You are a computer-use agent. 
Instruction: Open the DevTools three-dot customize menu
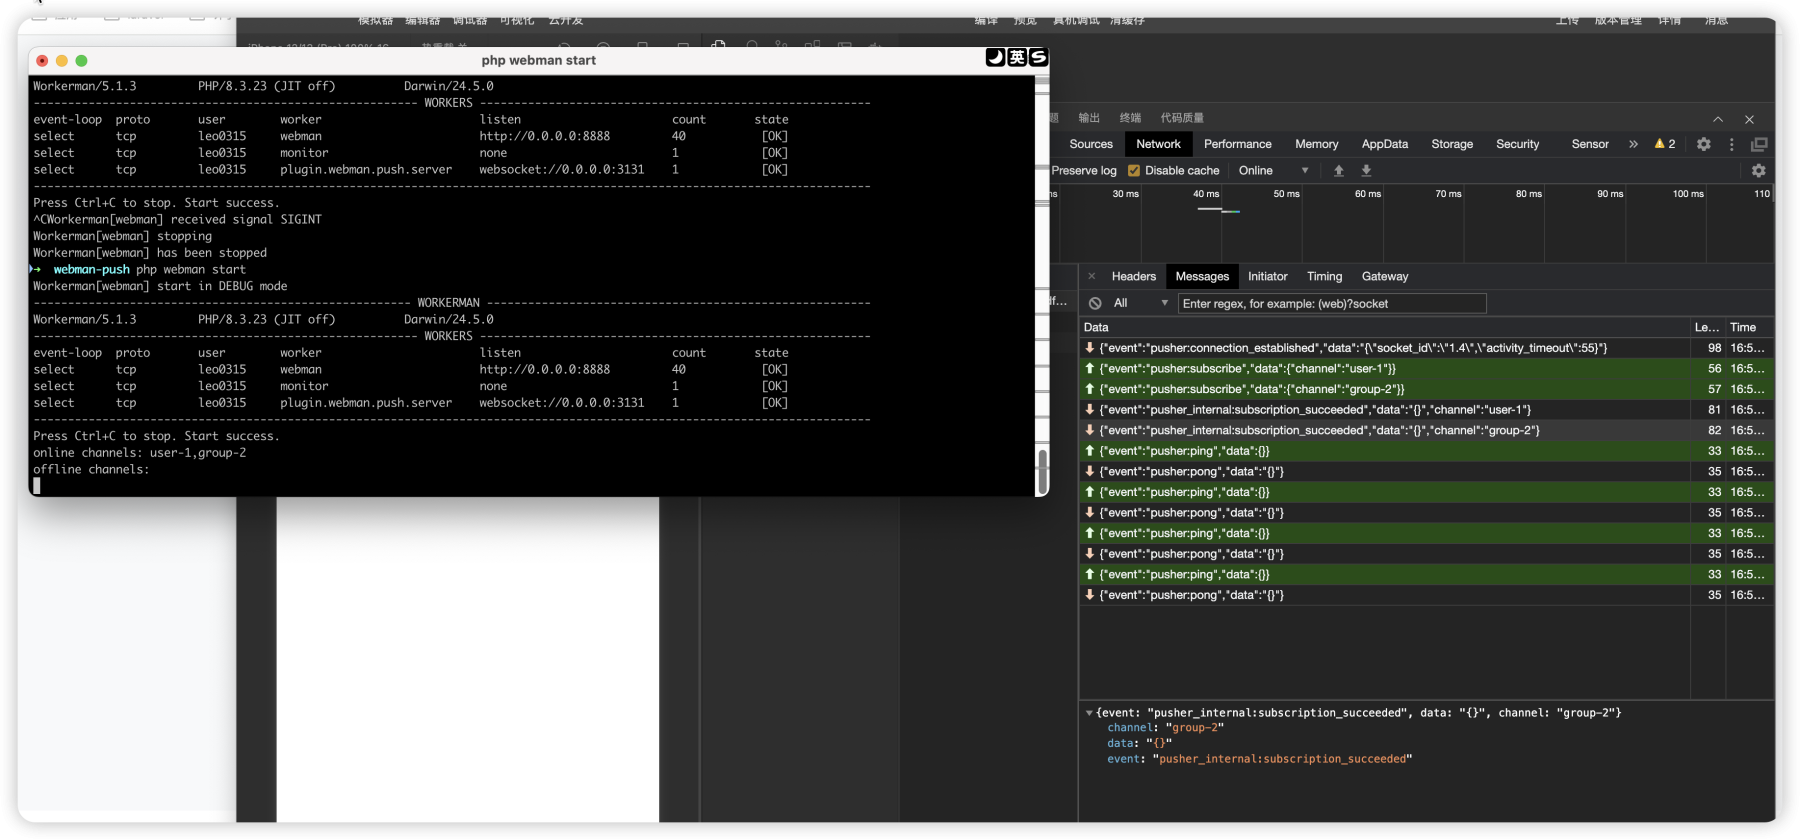point(1732,144)
